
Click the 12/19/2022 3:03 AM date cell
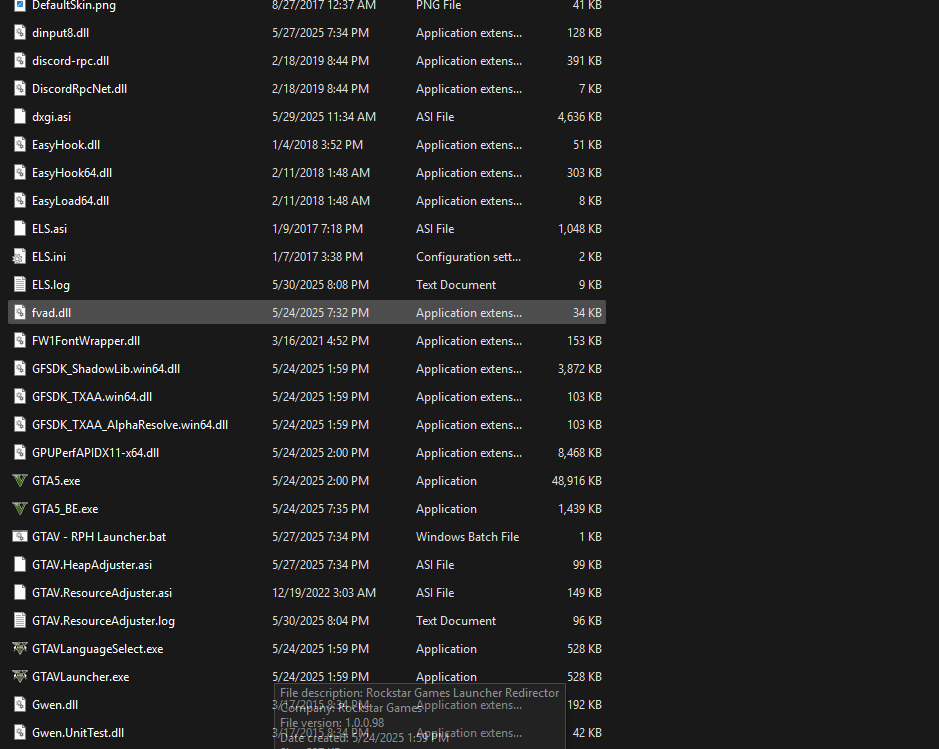click(324, 593)
